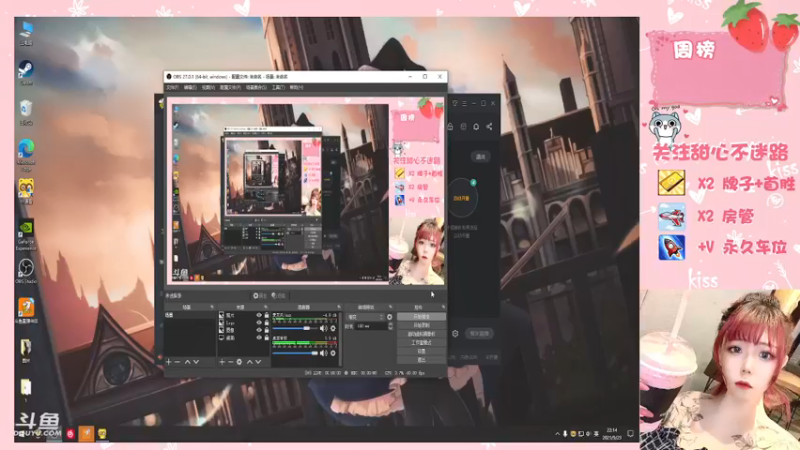This screenshot has width=800, height=450.
Task: Toggle visibility of the third source row
Action: point(259,330)
